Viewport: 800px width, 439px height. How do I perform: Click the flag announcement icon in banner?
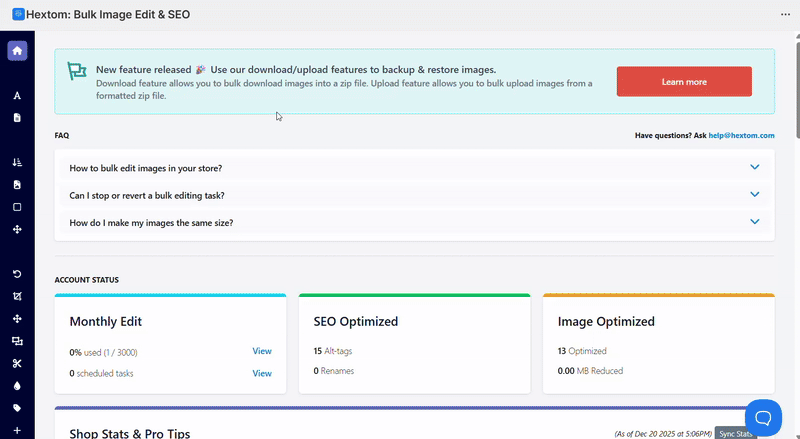[x=77, y=71]
